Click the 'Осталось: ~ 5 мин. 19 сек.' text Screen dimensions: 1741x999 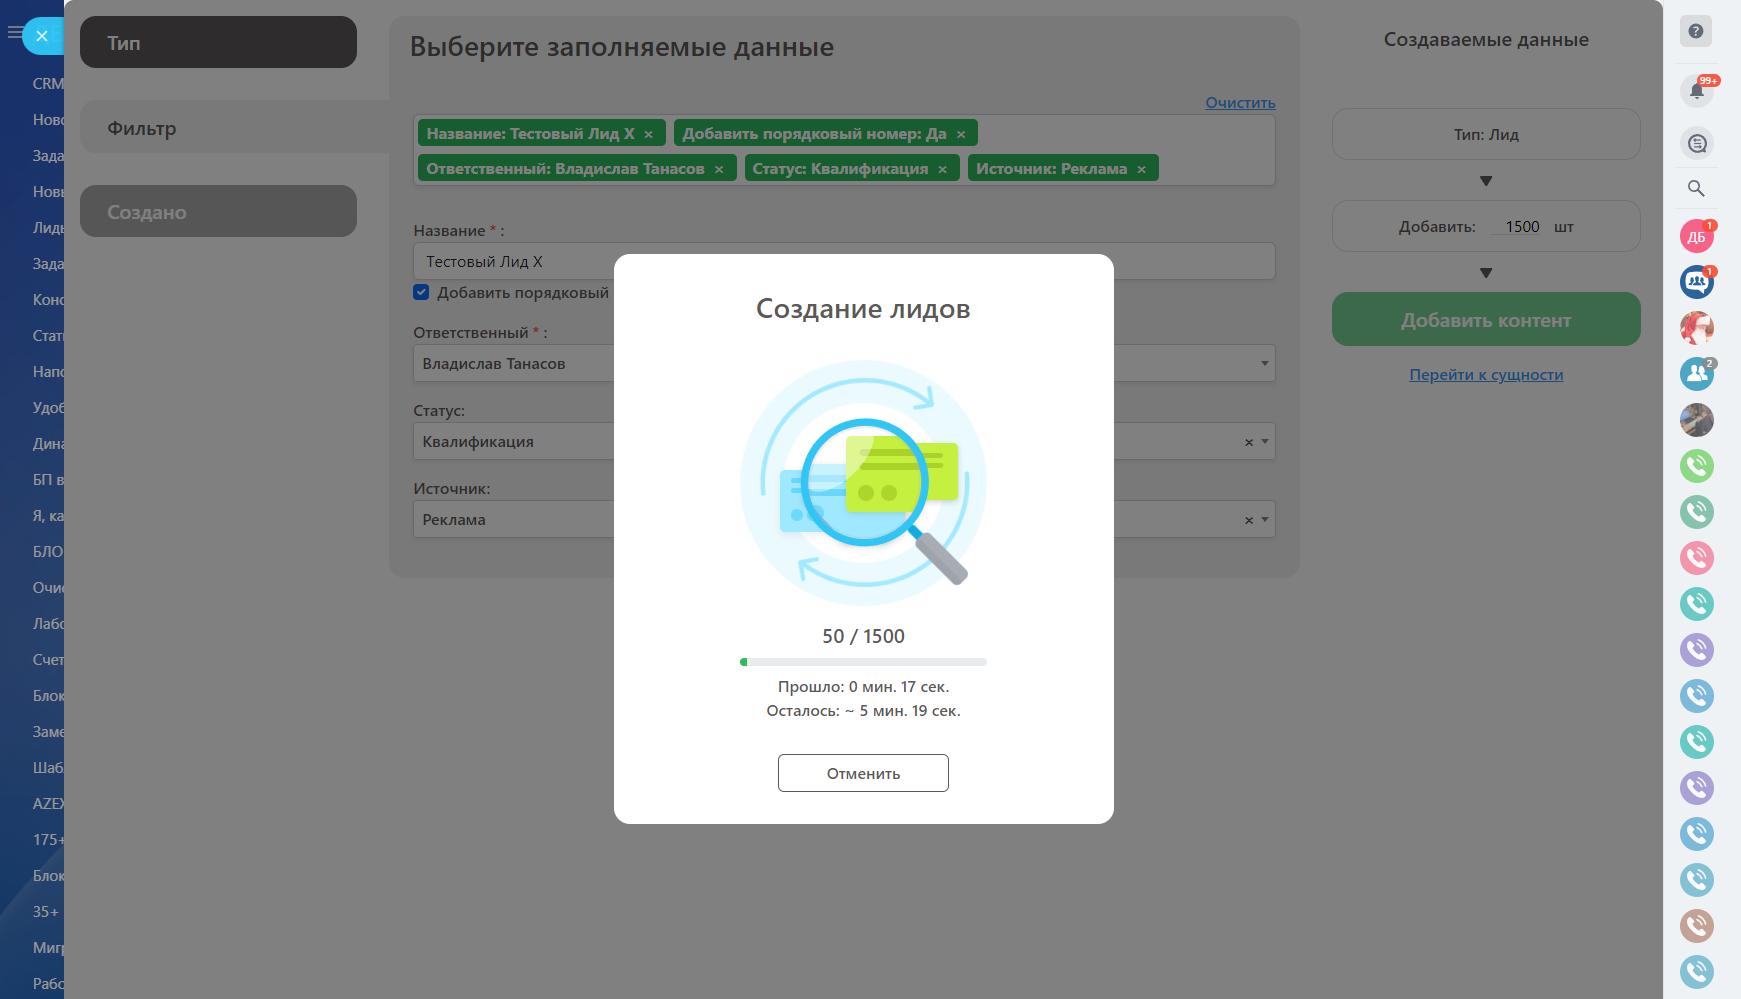pos(863,711)
